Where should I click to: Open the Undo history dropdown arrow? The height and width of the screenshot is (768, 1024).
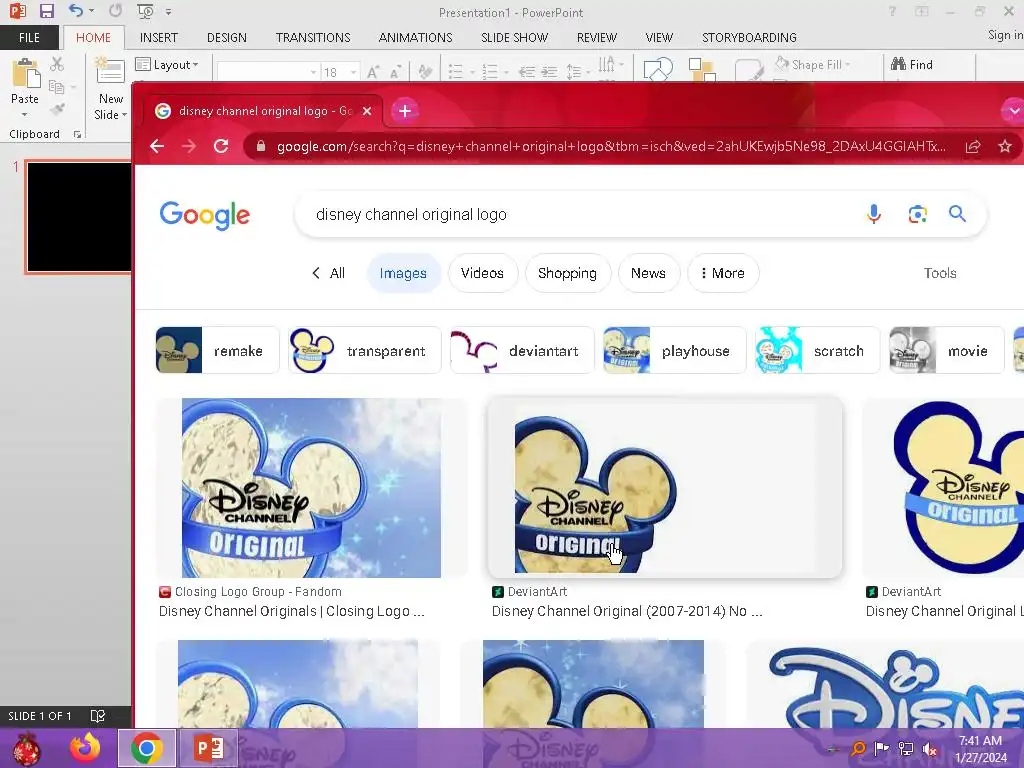click(91, 10)
